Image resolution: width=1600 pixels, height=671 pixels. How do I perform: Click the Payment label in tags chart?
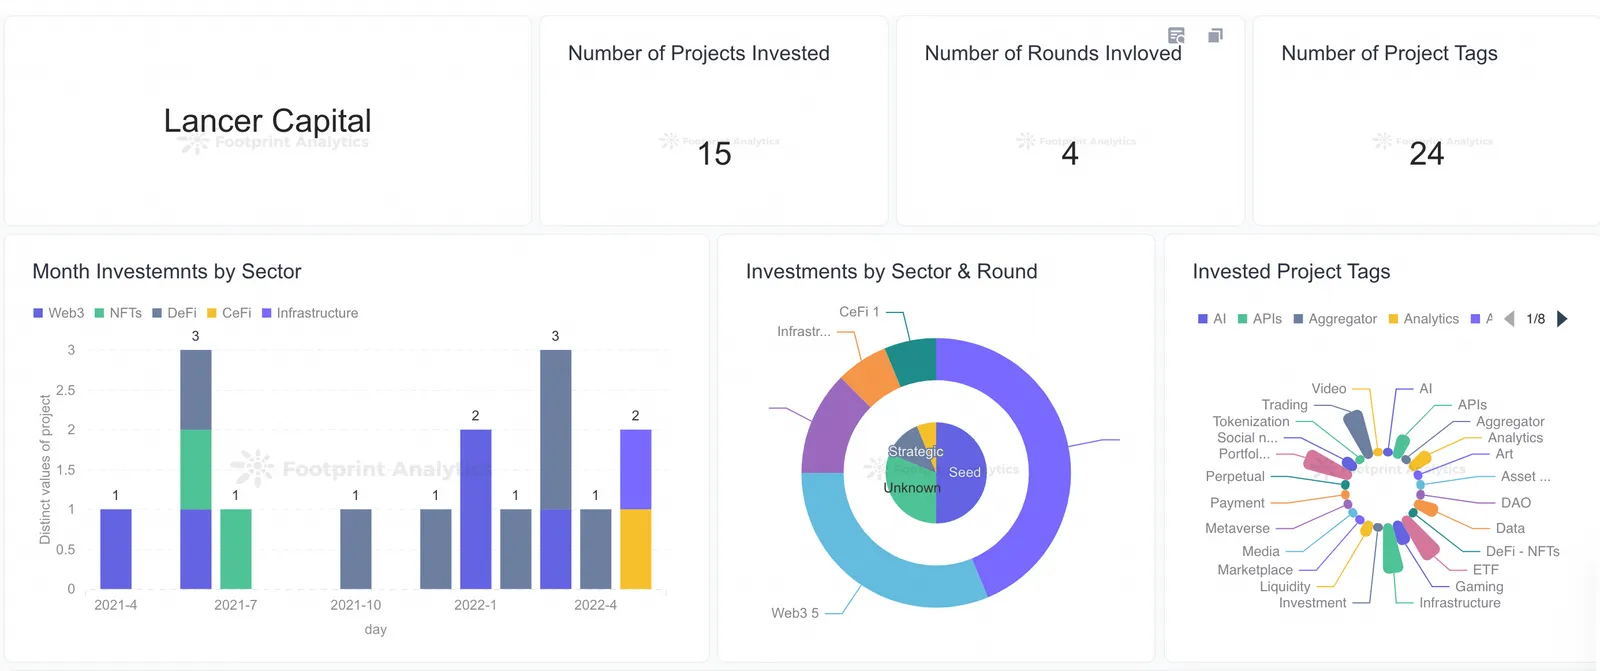pos(1237,503)
